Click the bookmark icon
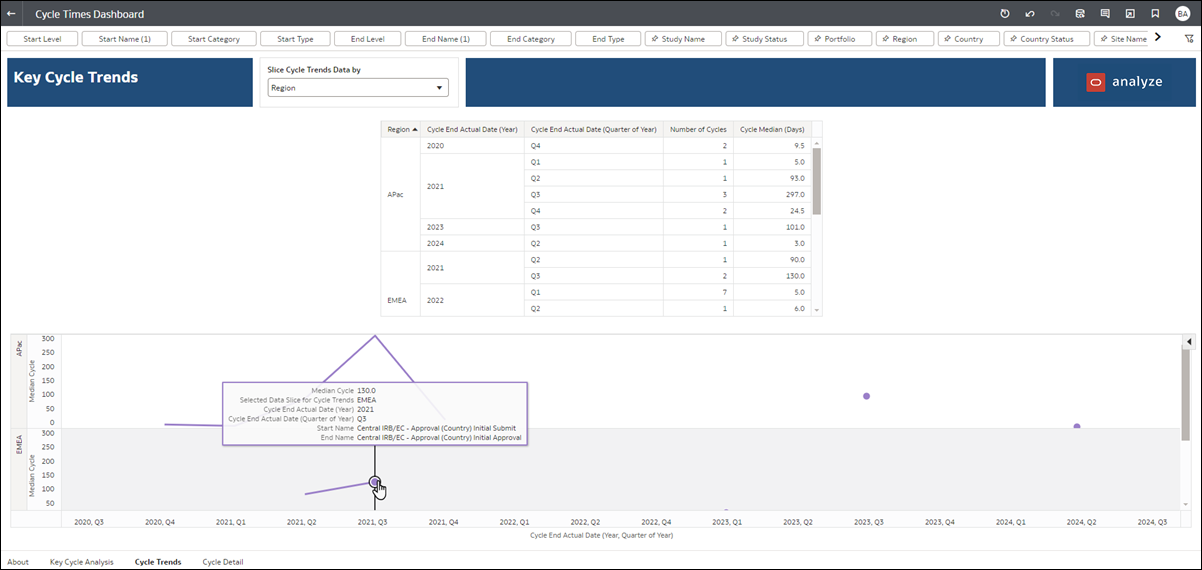This screenshot has width=1202, height=570. (x=1155, y=14)
